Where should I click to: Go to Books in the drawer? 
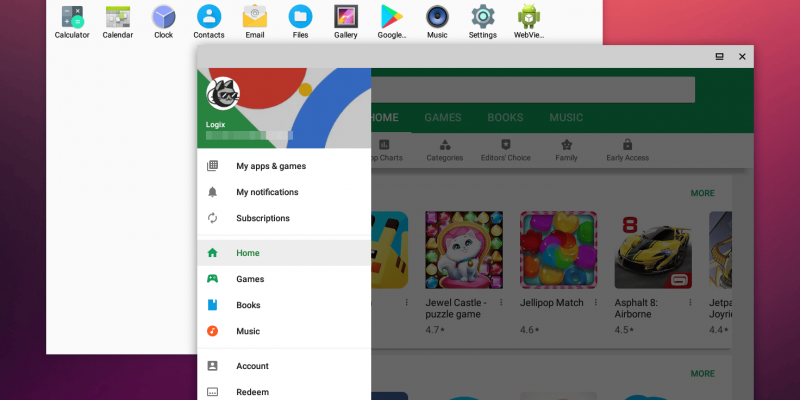(284, 305)
